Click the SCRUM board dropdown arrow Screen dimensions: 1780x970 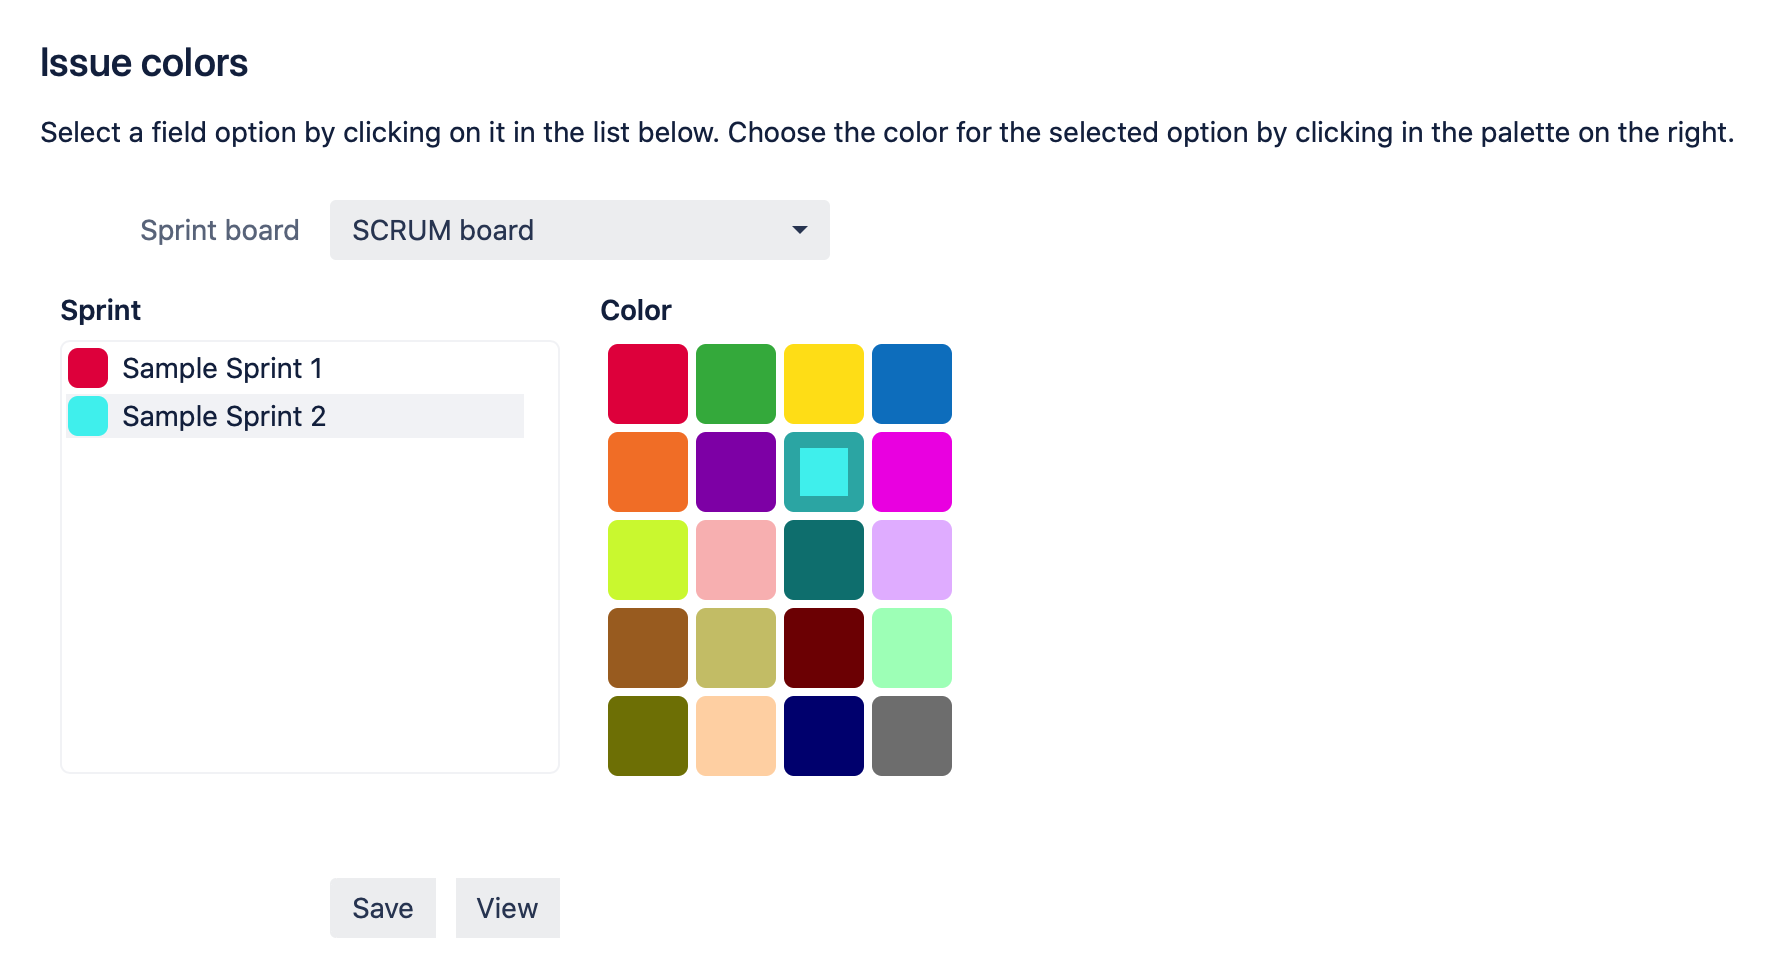(x=799, y=230)
